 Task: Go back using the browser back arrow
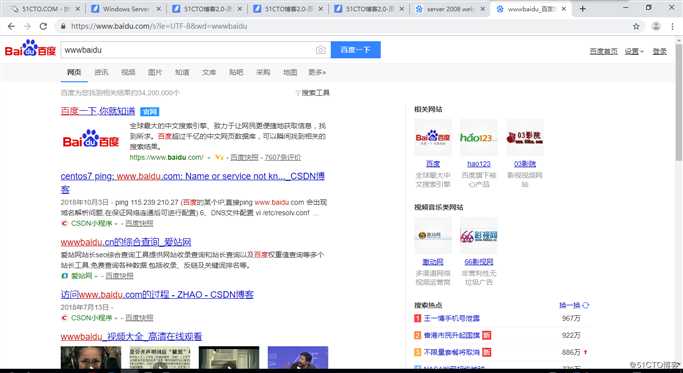tap(11, 26)
